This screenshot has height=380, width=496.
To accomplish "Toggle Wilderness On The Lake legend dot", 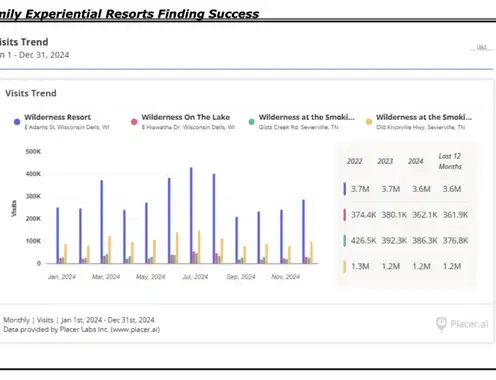I will pyautogui.click(x=134, y=122).
